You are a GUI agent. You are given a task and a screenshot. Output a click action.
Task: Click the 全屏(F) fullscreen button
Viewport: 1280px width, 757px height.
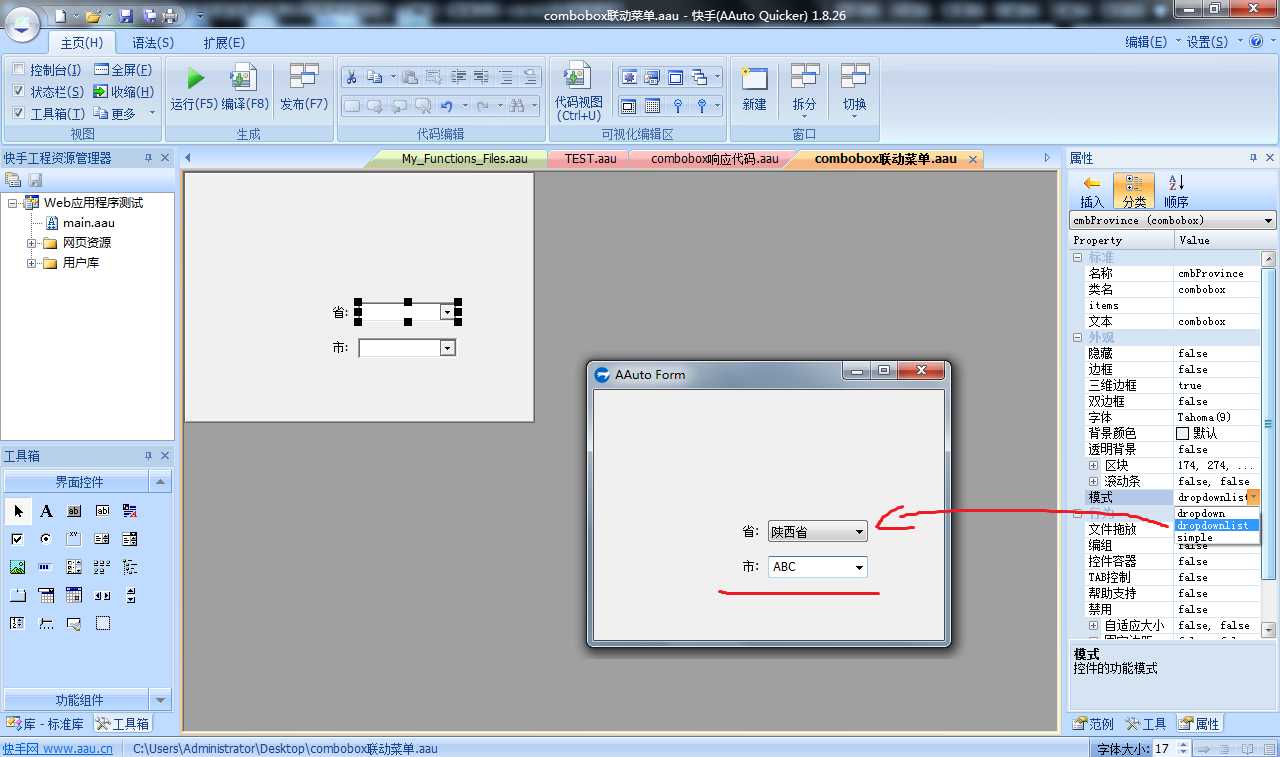[123, 70]
